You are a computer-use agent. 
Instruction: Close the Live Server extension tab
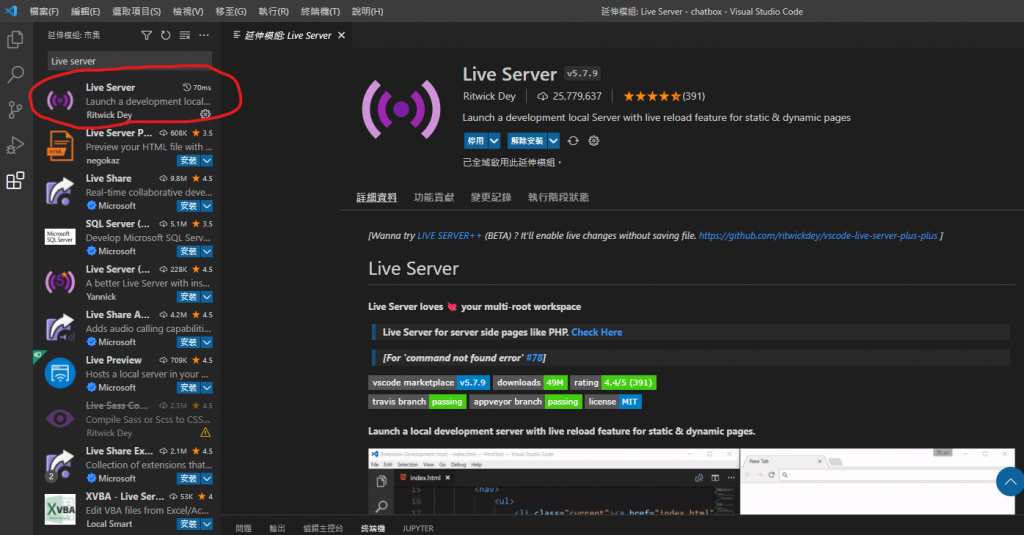click(x=341, y=35)
